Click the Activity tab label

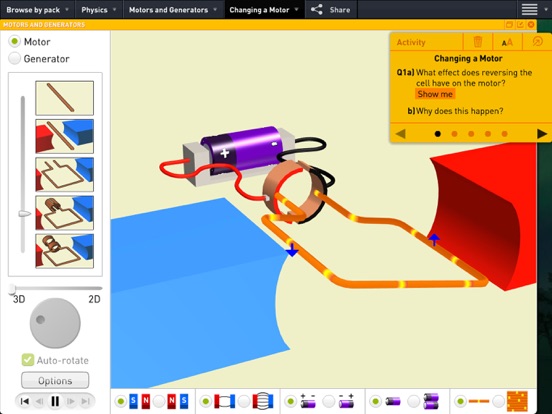[x=411, y=42]
